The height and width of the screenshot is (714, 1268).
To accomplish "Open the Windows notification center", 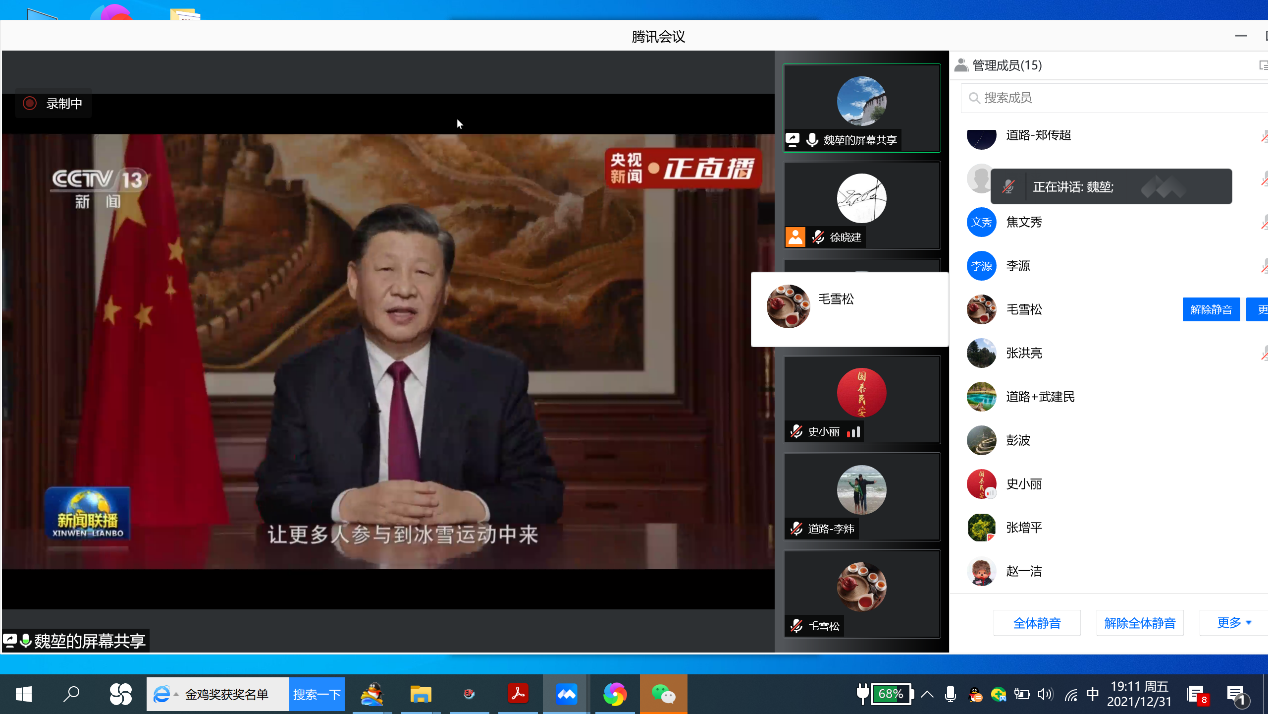I will 1236,694.
